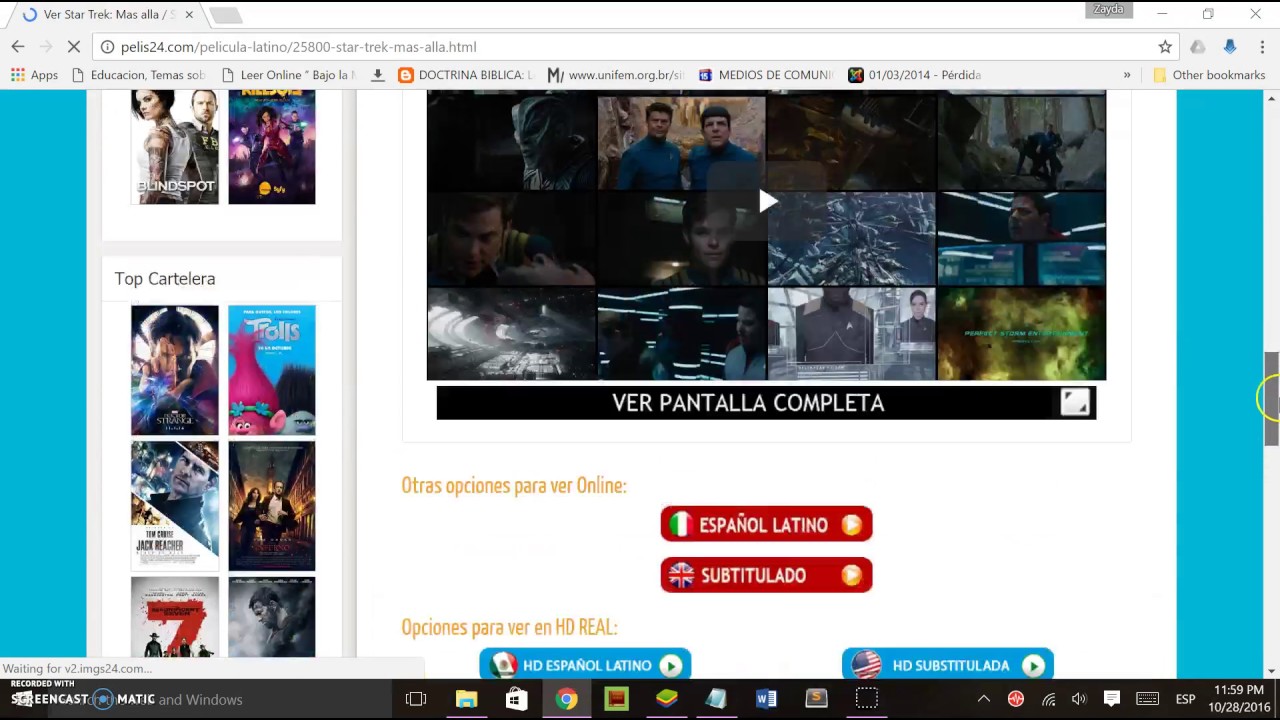
Task: Open the MEDIOS DE COMUNI bookmark
Action: [x=766, y=75]
